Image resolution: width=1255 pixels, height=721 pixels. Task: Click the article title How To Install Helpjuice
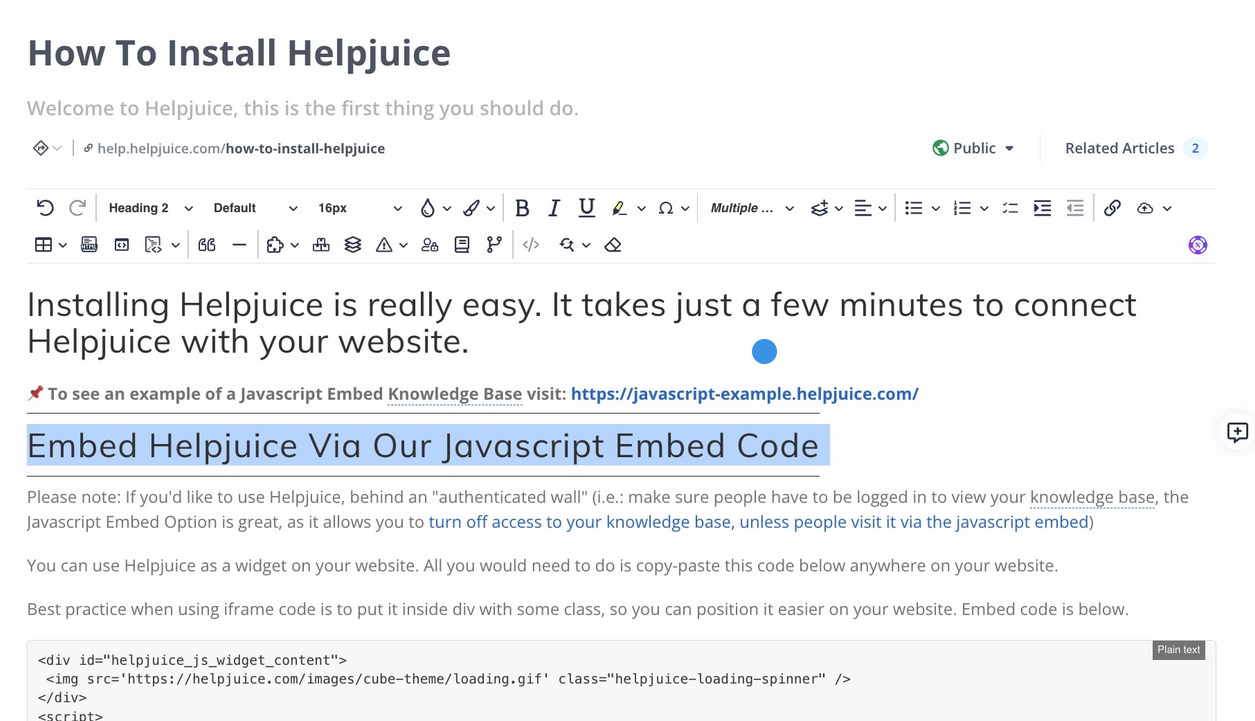click(239, 53)
